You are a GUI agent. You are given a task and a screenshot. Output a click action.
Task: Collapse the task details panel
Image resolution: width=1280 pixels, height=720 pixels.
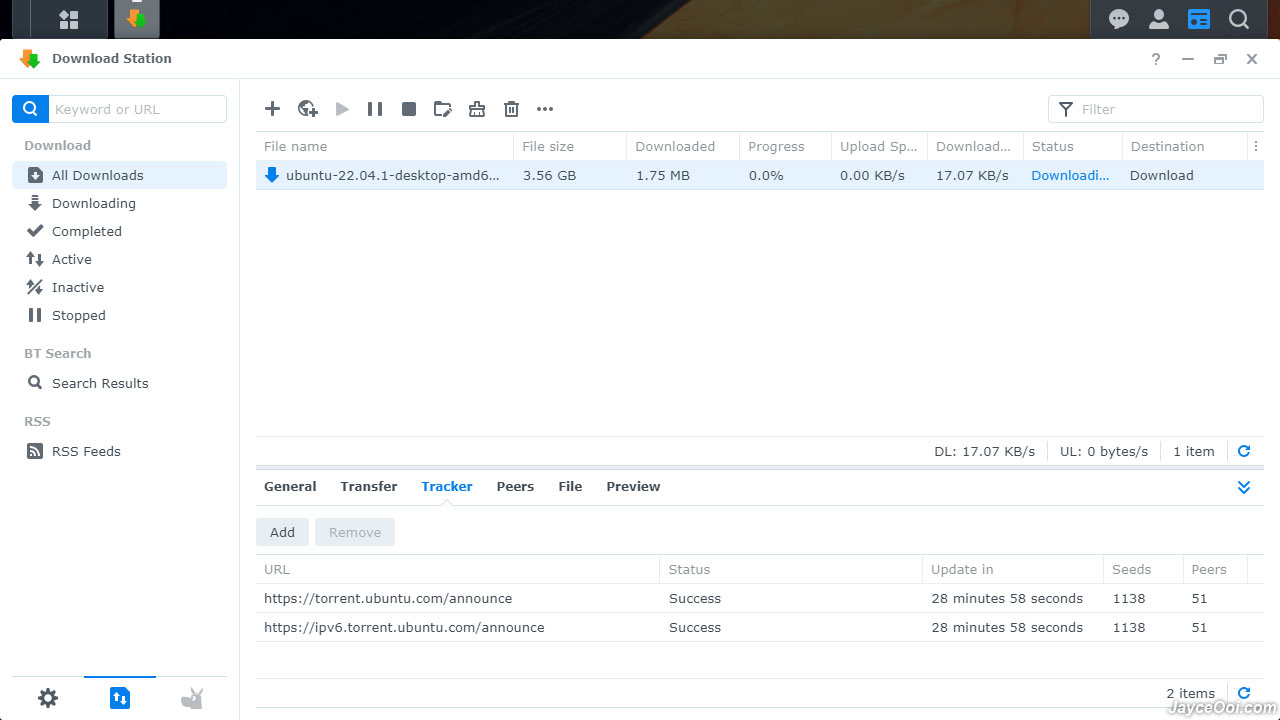coord(1244,487)
